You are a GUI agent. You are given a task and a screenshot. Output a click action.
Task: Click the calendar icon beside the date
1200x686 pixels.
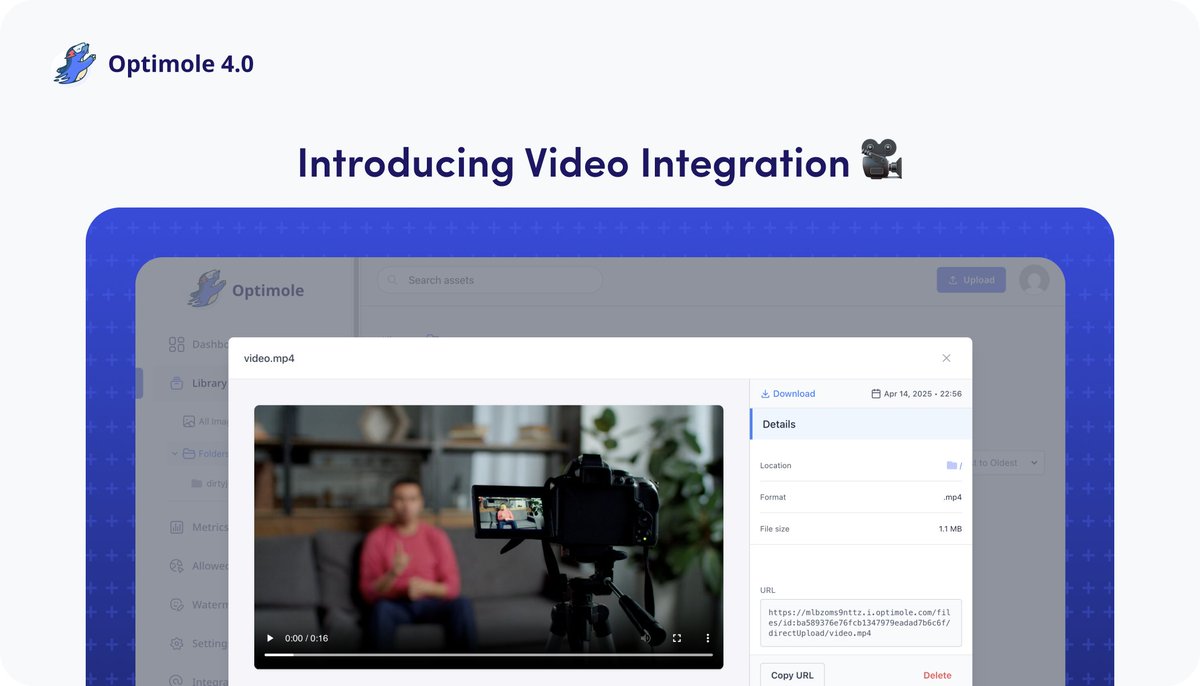pos(876,394)
